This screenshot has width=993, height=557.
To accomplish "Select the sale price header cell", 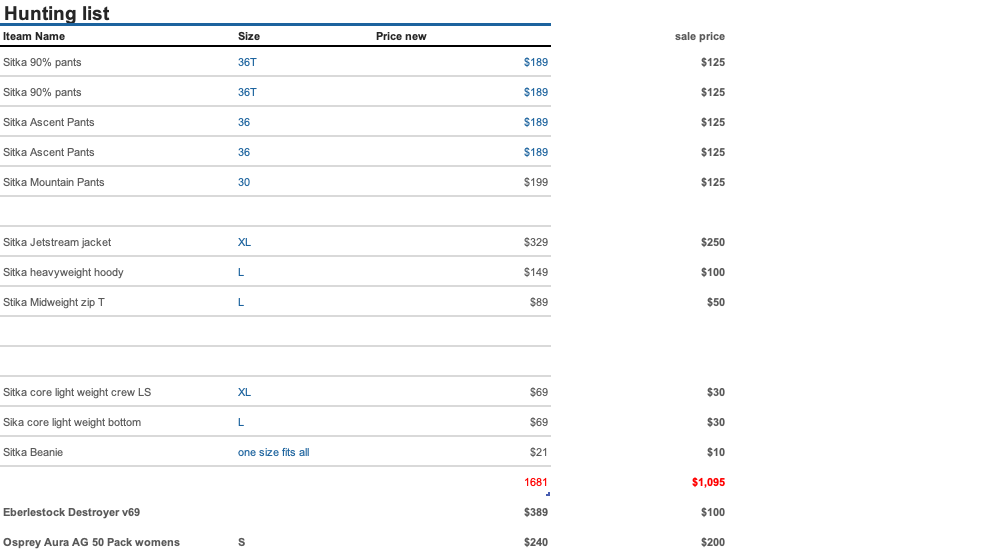I will coord(700,36).
